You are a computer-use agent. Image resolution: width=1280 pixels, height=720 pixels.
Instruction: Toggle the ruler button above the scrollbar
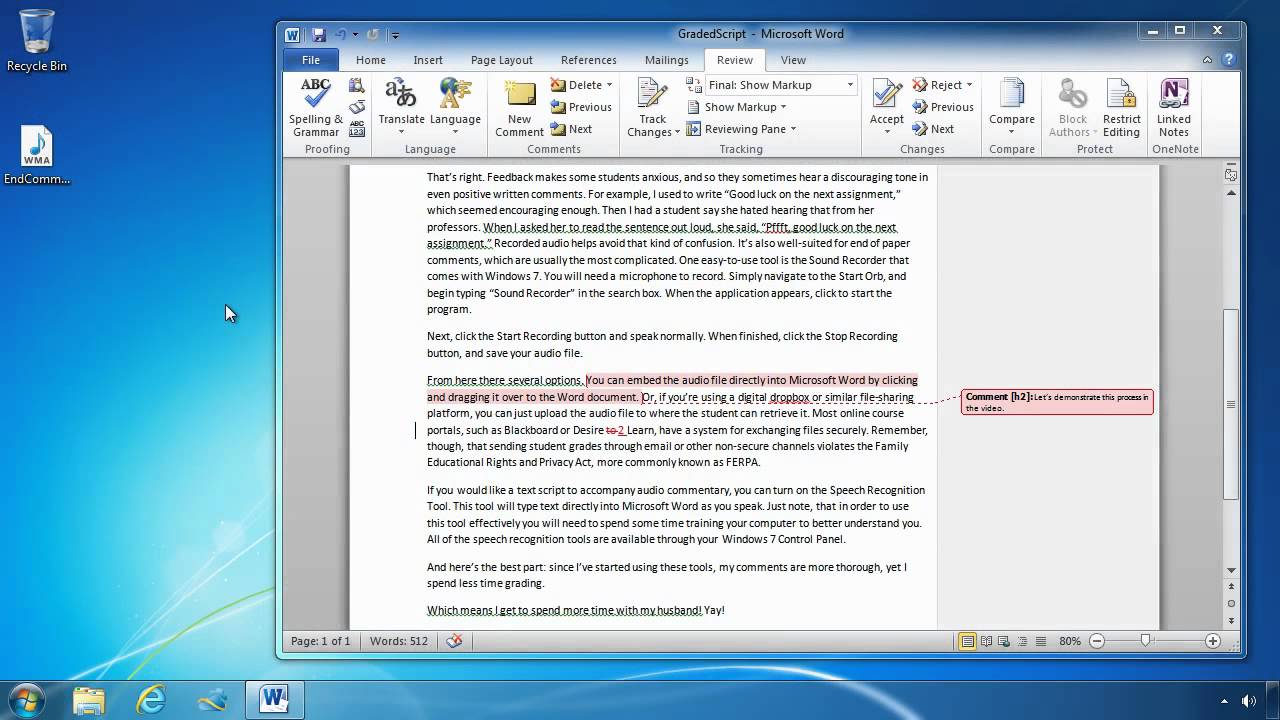click(1231, 175)
